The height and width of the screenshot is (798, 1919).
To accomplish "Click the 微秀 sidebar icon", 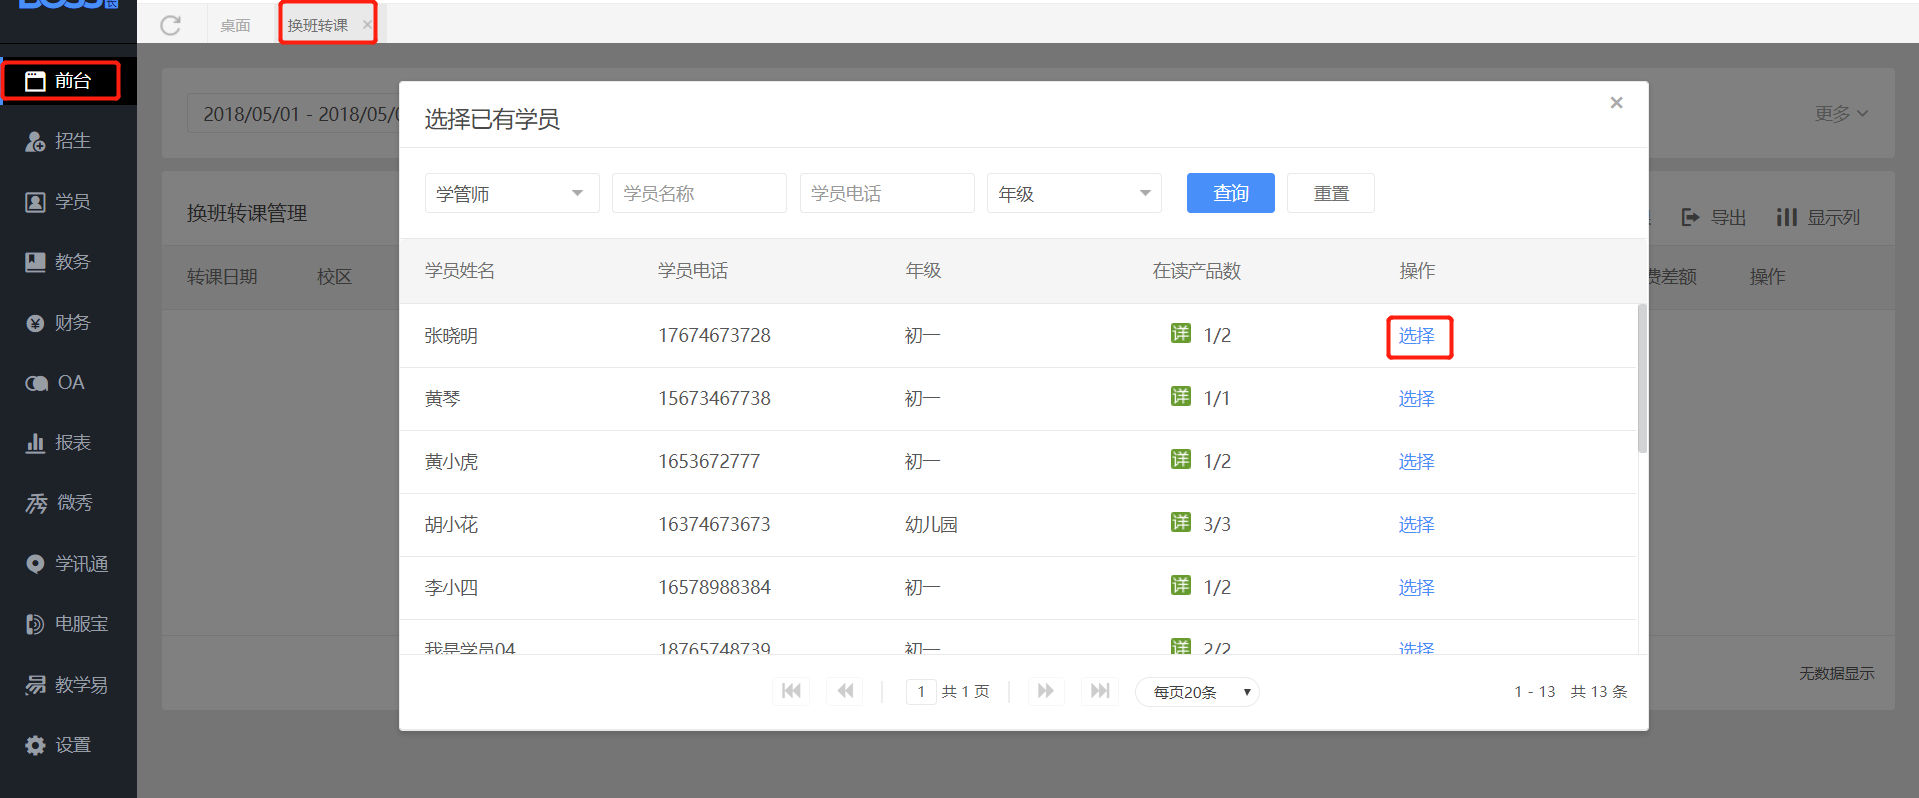I will [x=36, y=503].
